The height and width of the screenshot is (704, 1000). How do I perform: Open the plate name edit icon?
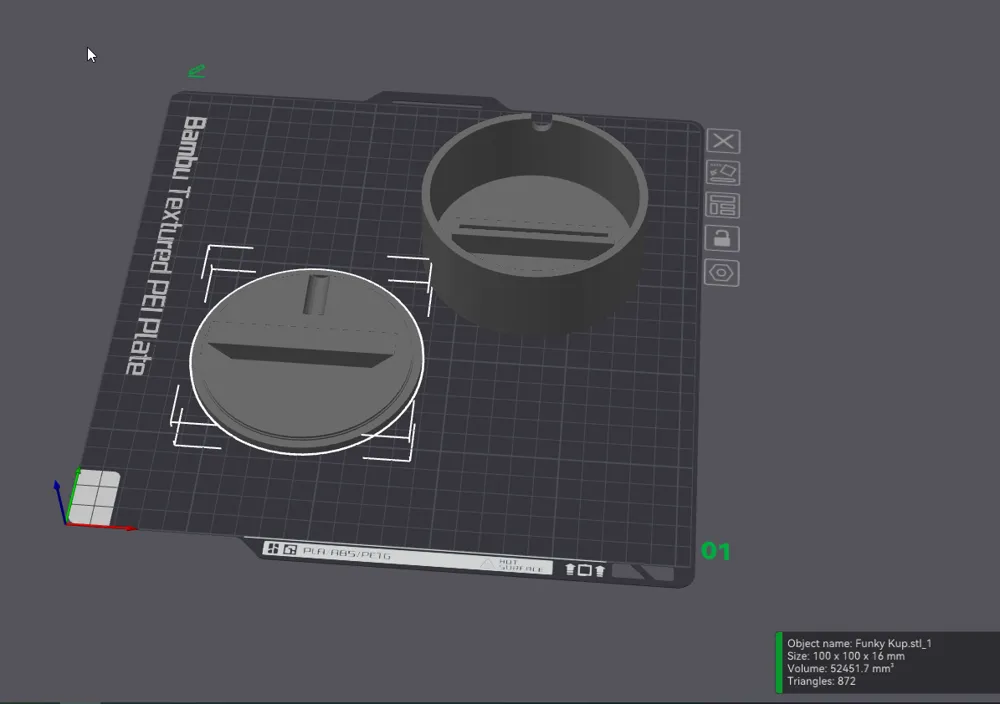pyautogui.click(x=724, y=173)
